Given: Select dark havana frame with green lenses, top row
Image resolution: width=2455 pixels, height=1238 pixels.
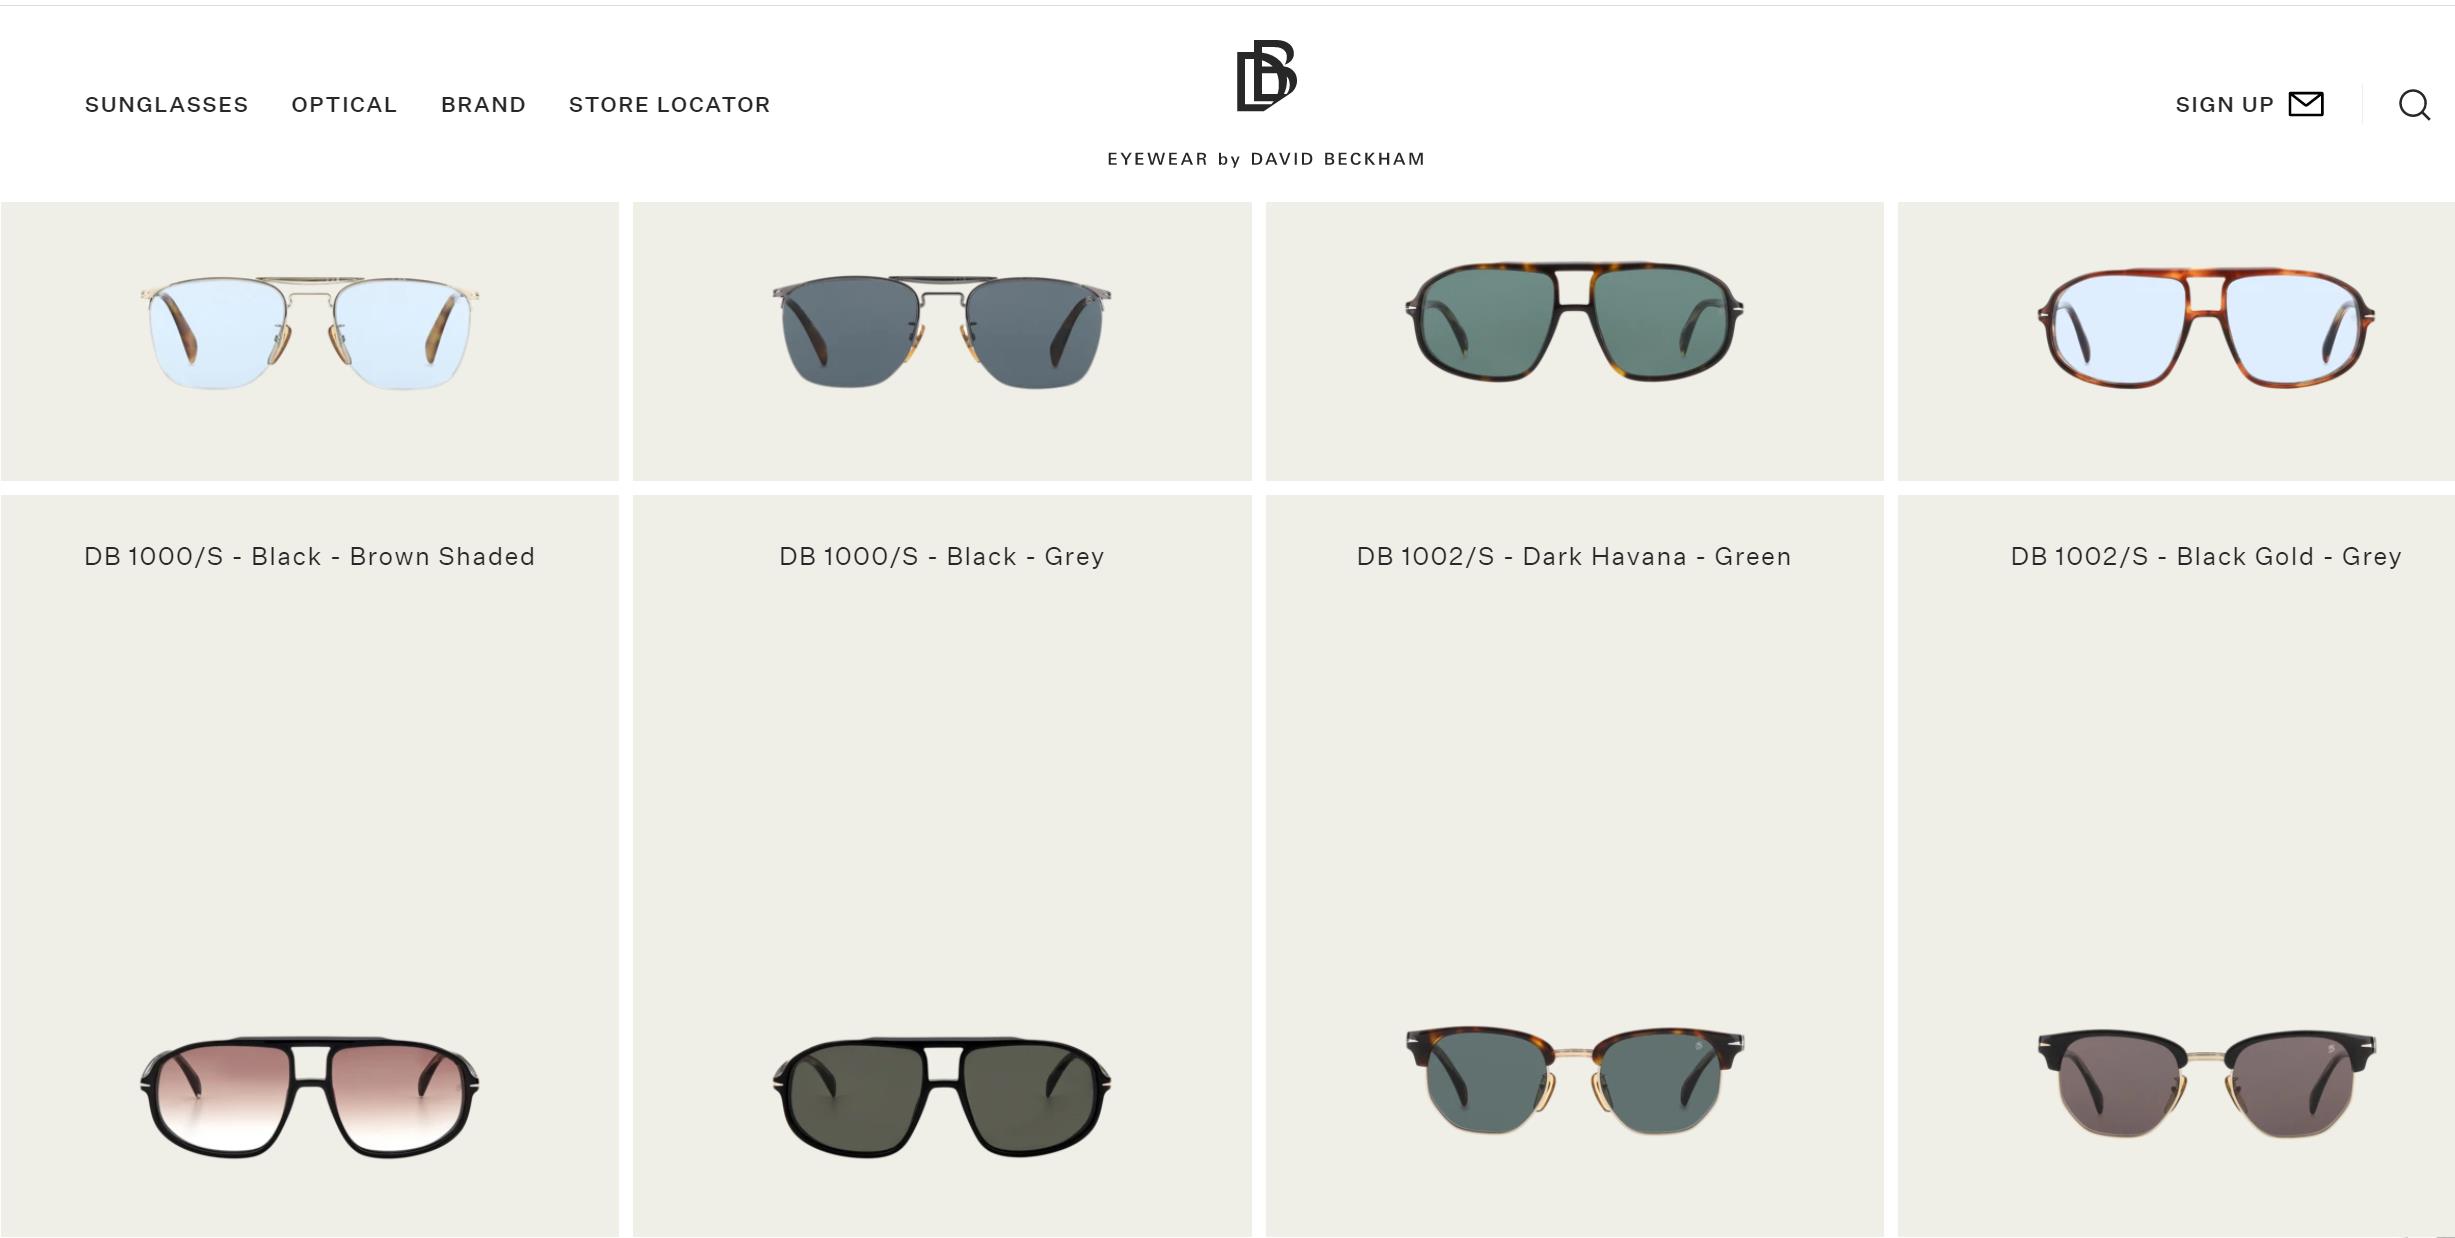Looking at the screenshot, I should 1574,322.
